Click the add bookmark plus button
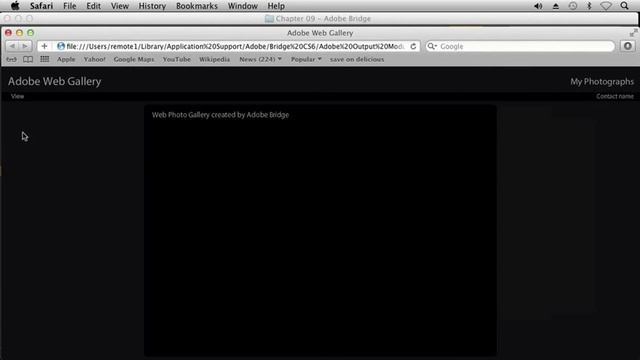 point(44,46)
